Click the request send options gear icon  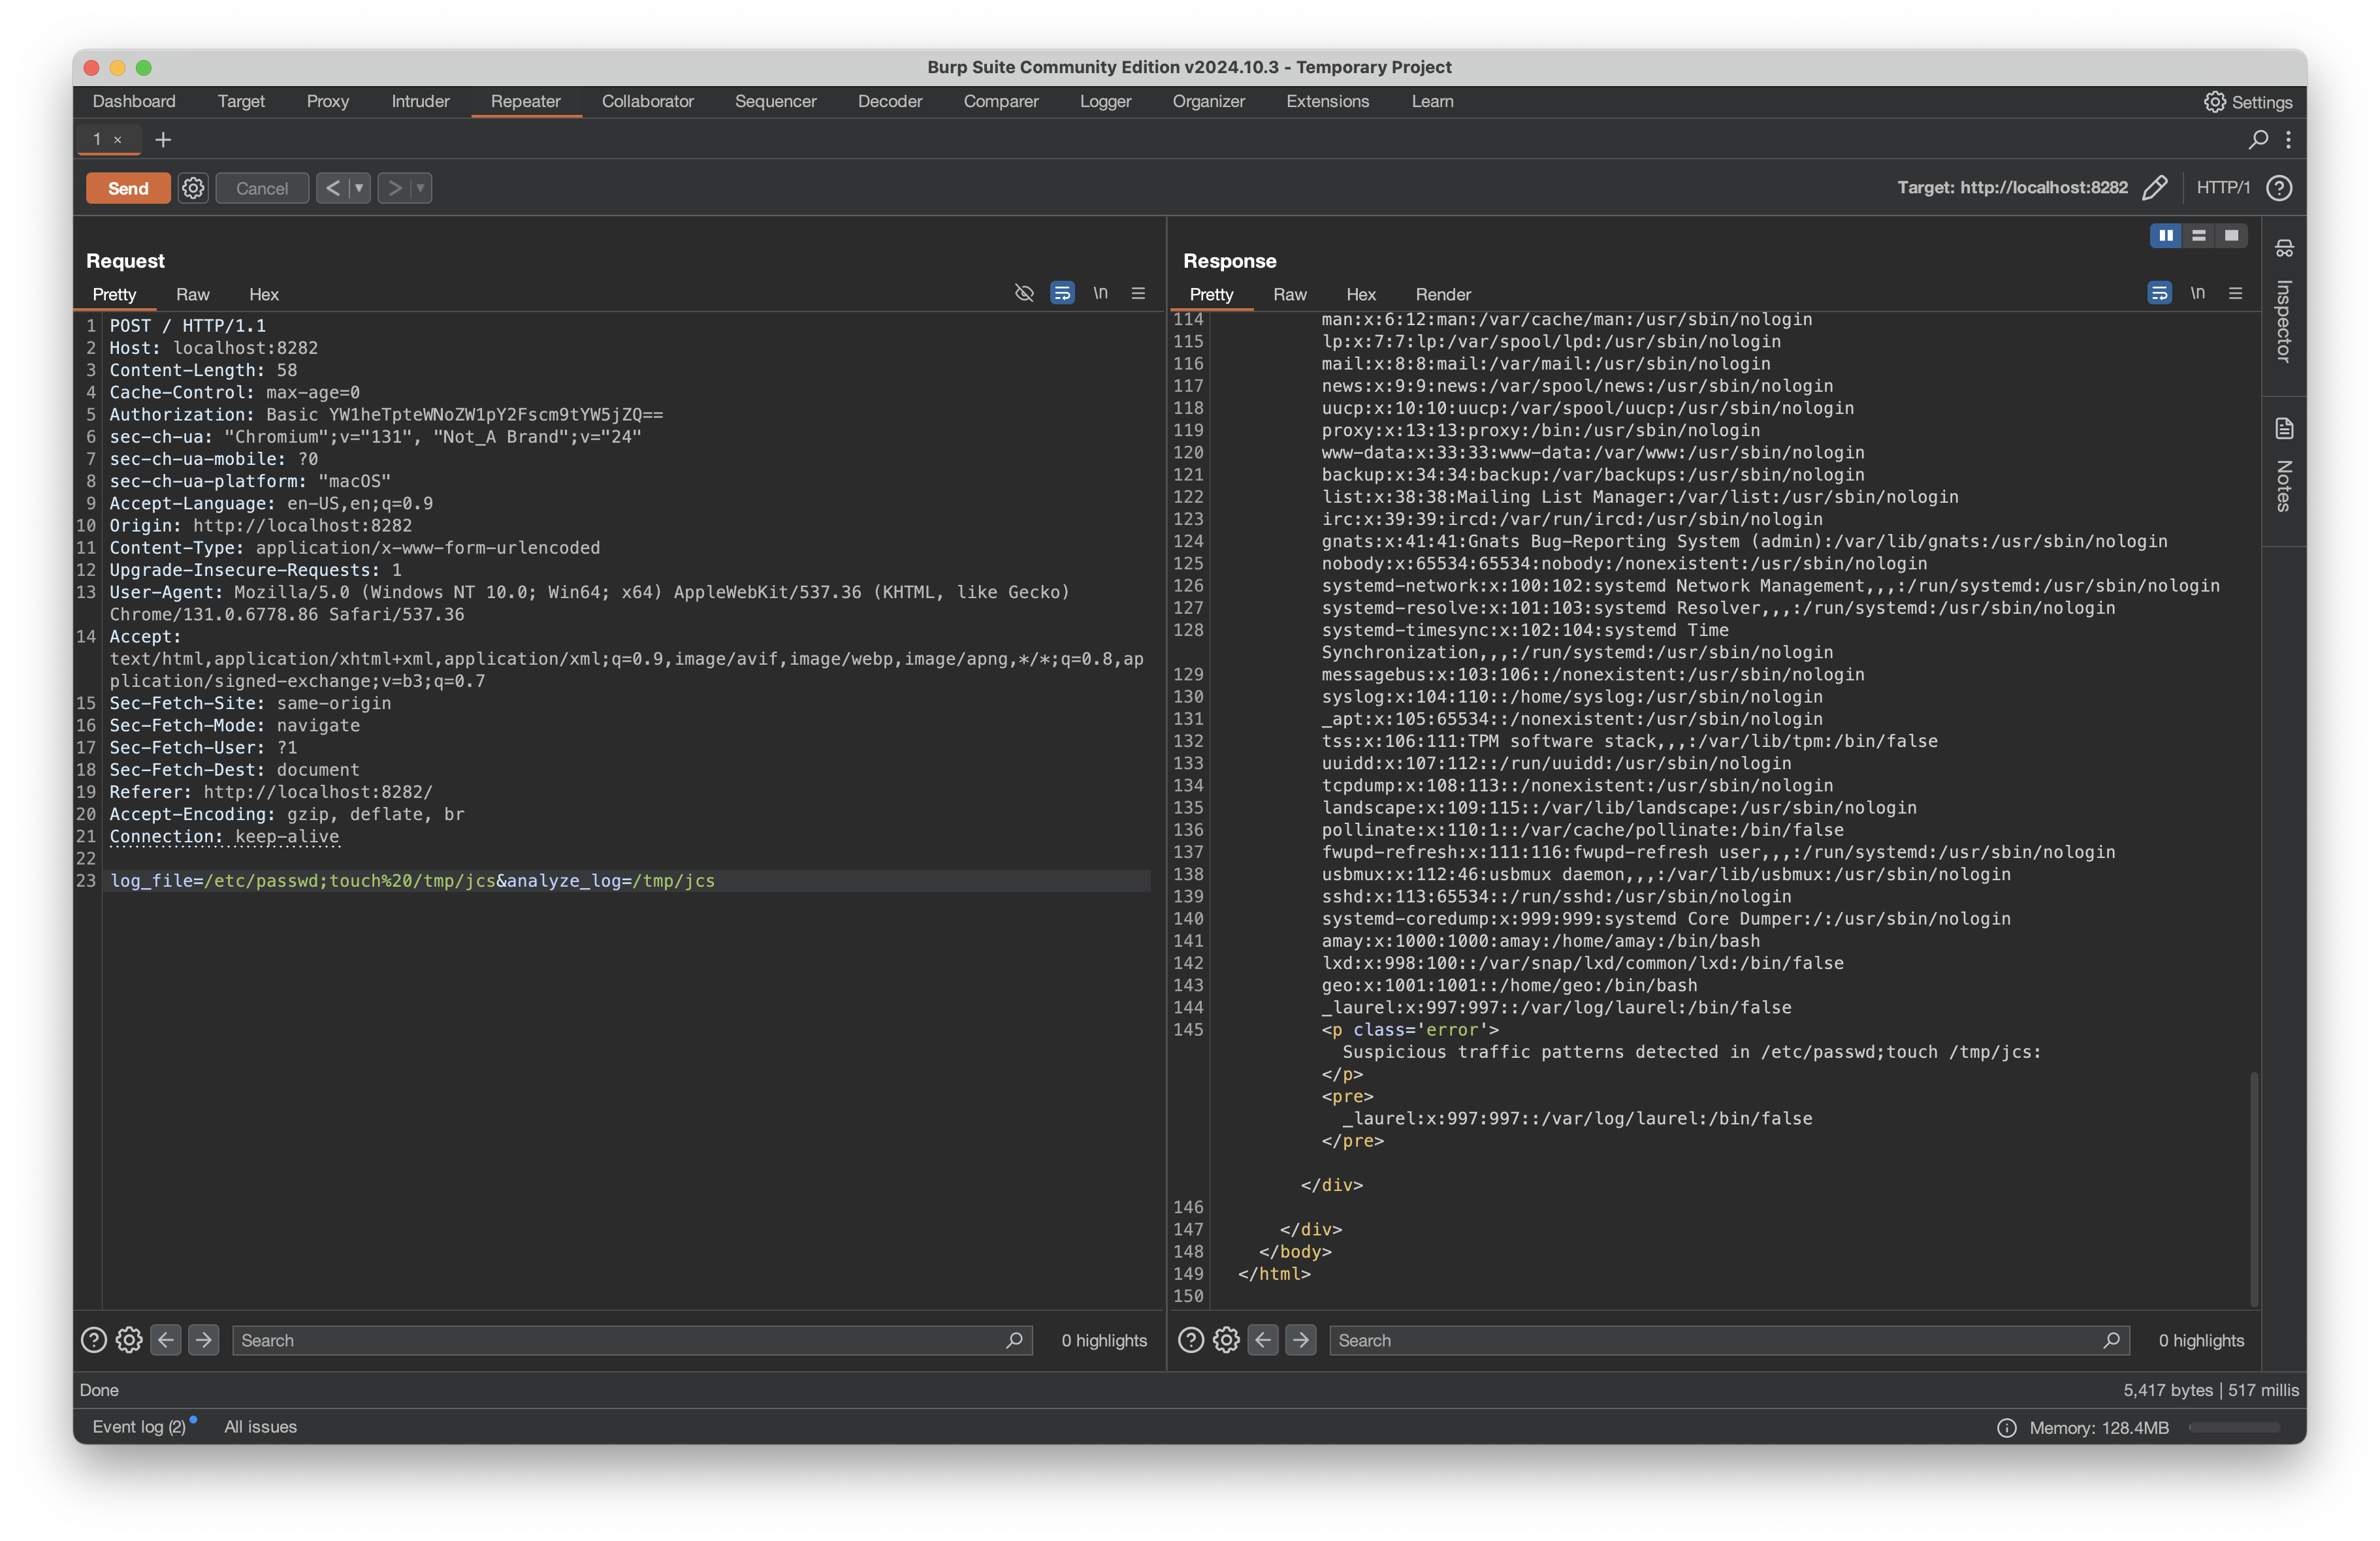(x=193, y=188)
